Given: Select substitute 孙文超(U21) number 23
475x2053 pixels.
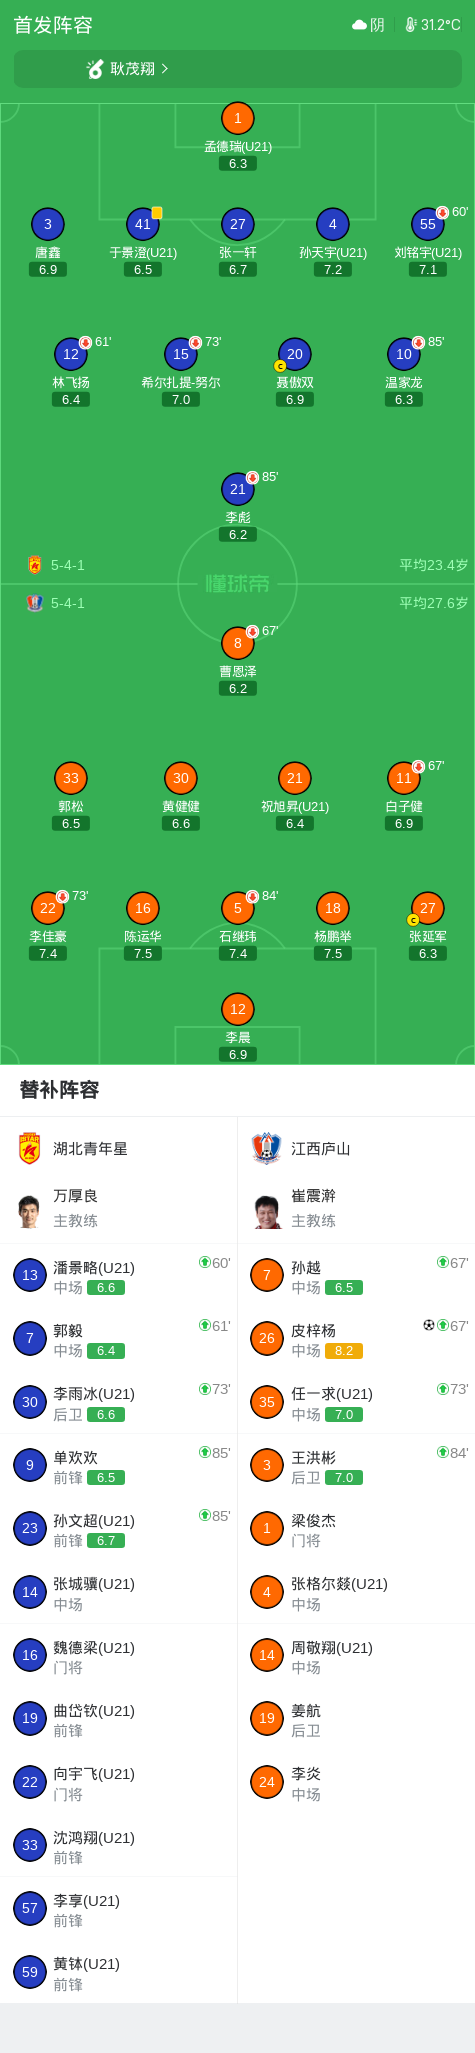Looking at the screenshot, I should [30, 1529].
